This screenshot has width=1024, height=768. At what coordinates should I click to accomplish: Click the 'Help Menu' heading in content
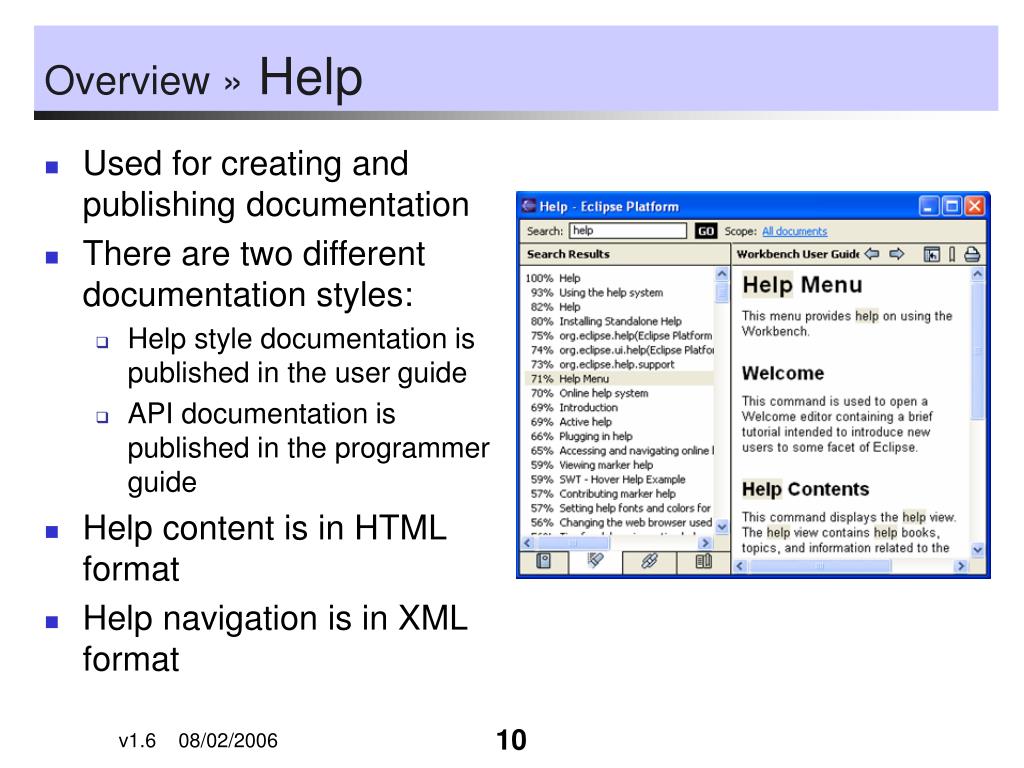click(802, 285)
